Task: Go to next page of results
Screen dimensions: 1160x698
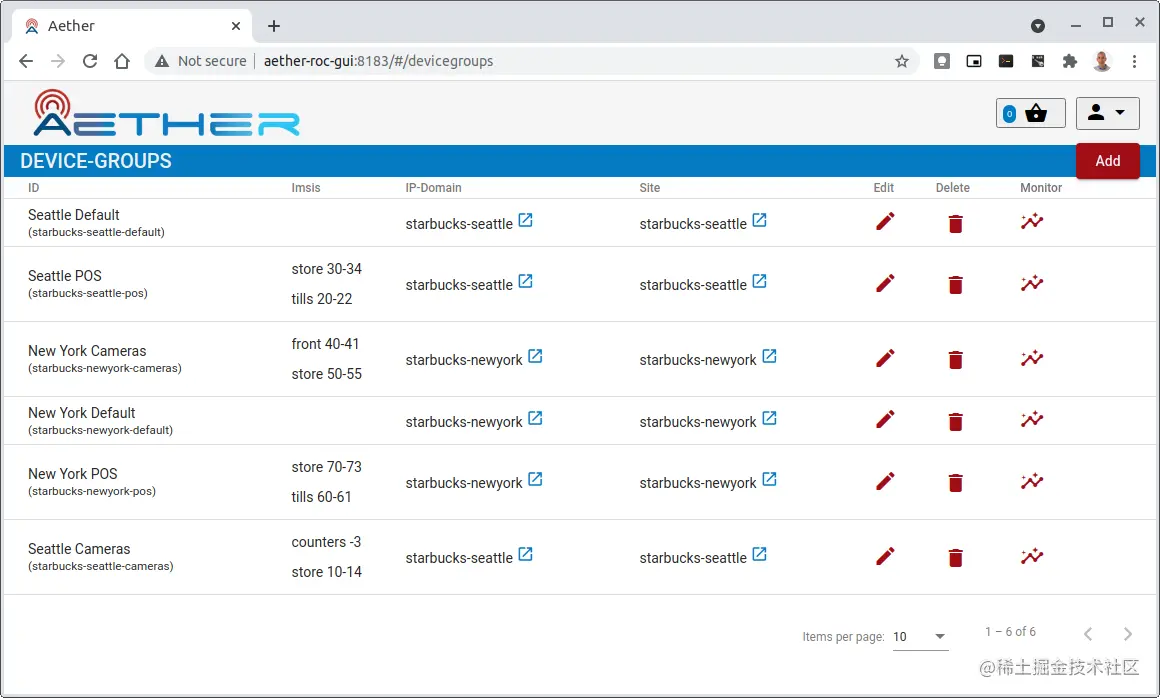Action: pos(1127,634)
